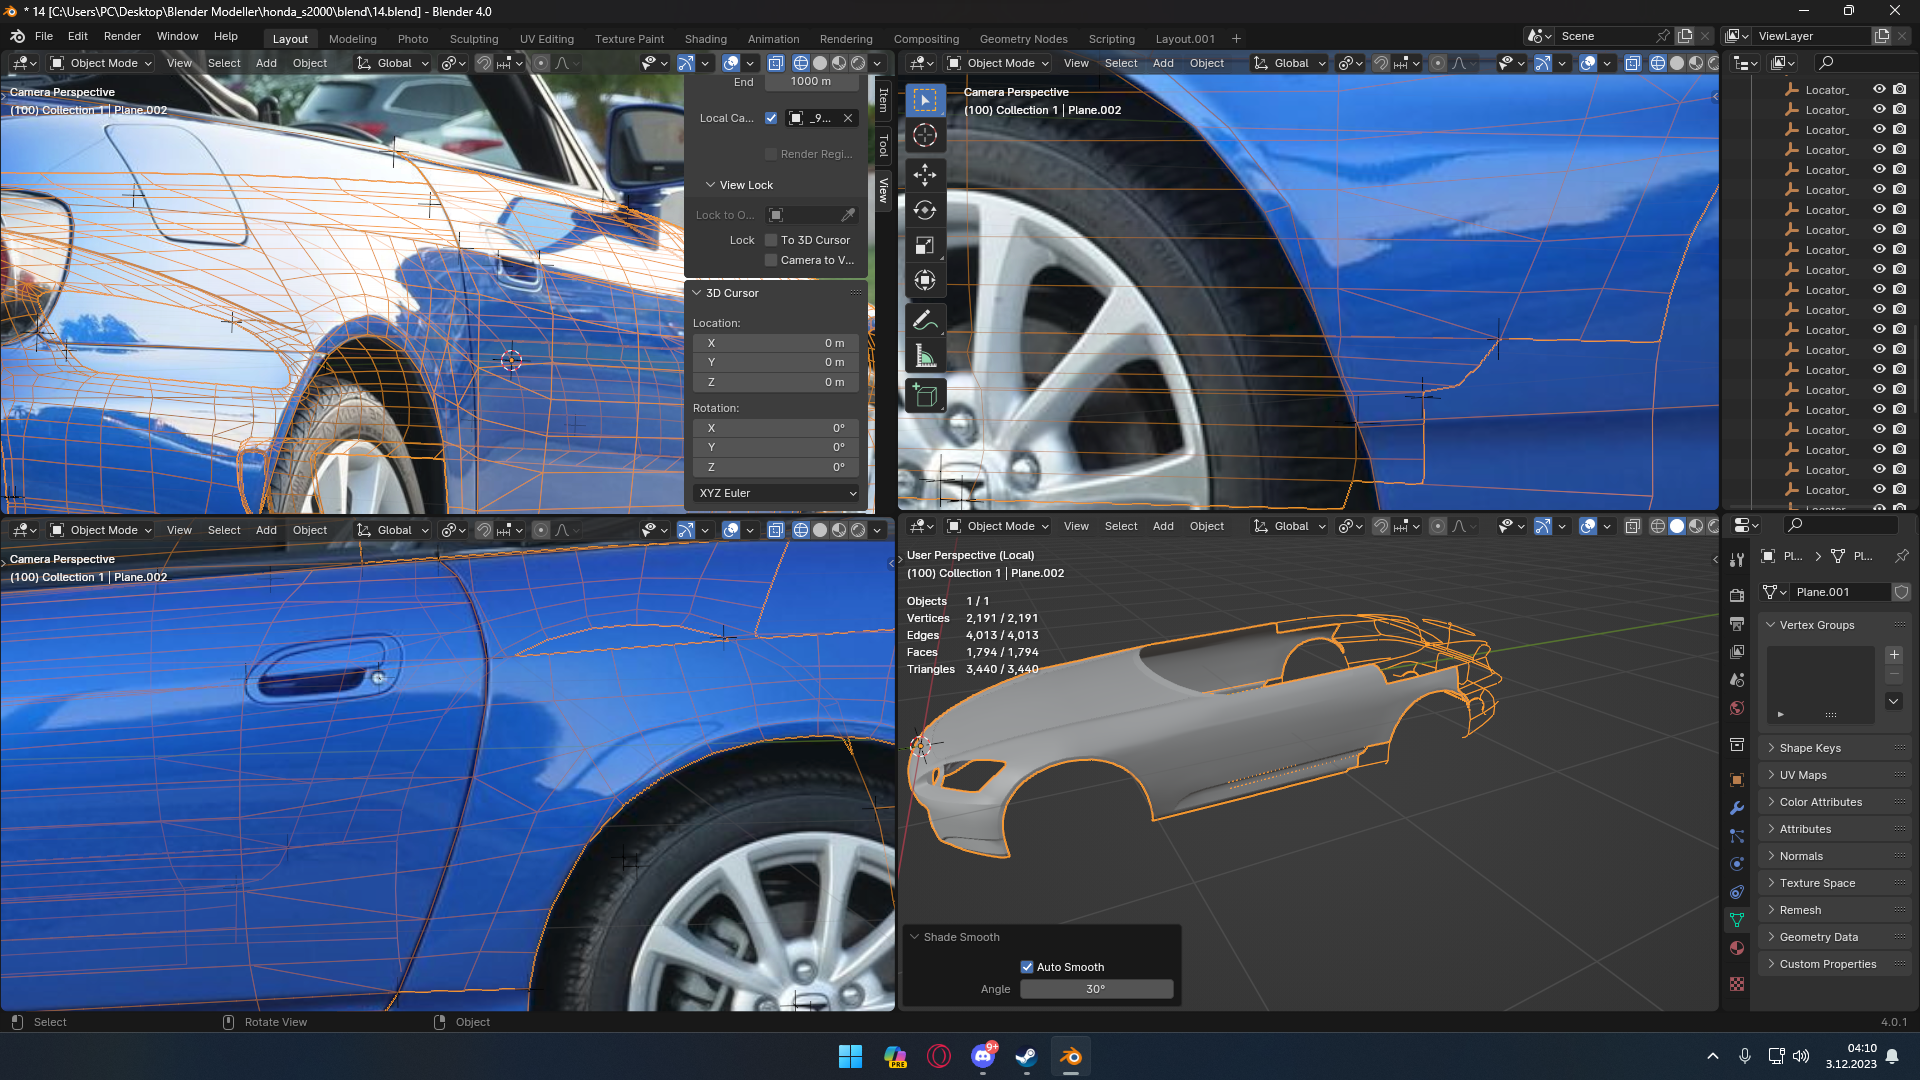Open Steam from the Windows taskbar
The width and height of the screenshot is (1920, 1080).
pyautogui.click(x=1026, y=1057)
